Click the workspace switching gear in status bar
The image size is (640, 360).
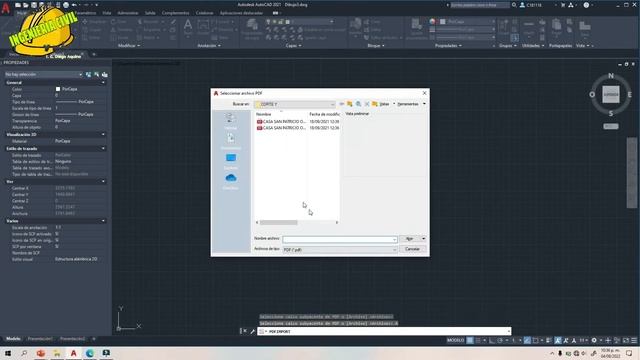pos(594,340)
